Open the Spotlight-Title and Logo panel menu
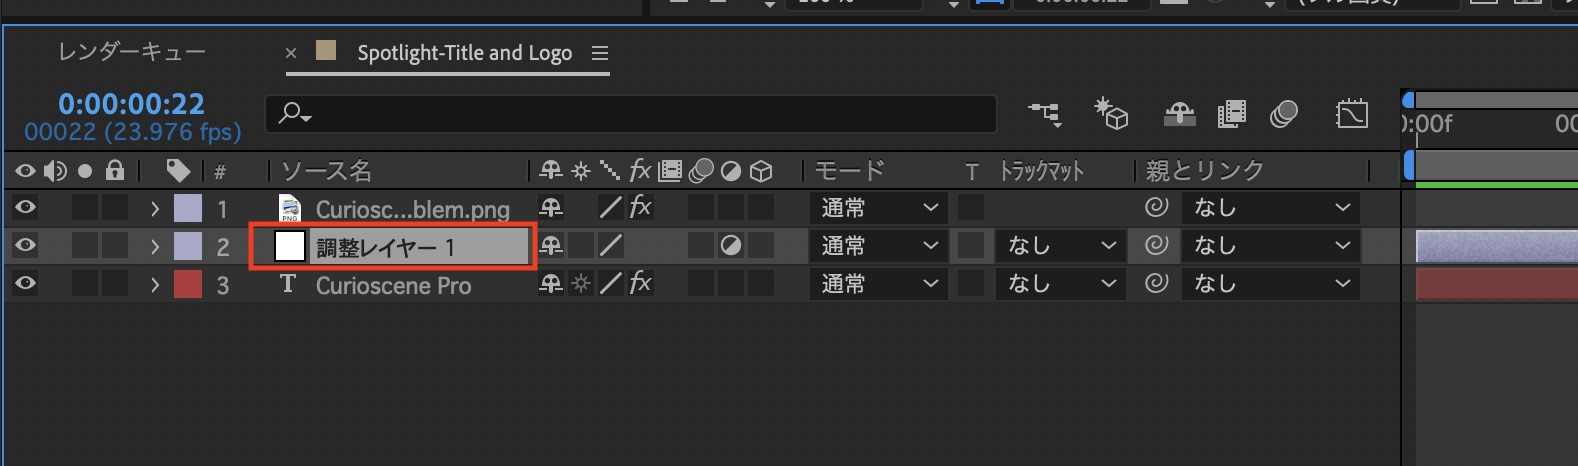The image size is (1578, 466). tap(600, 53)
